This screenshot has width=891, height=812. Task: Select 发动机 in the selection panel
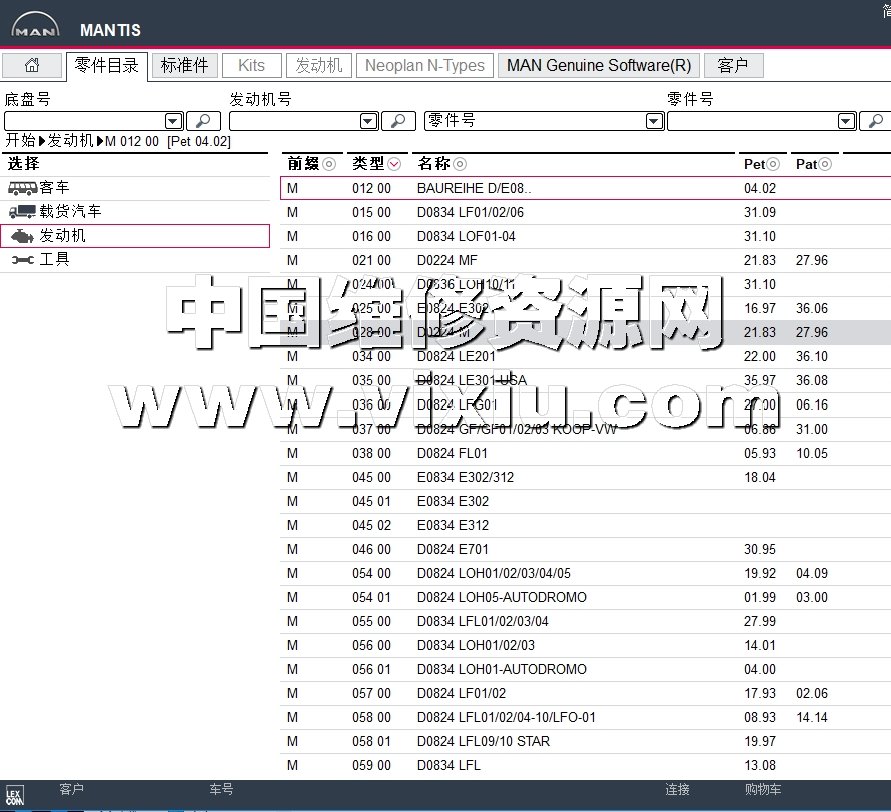(62, 236)
